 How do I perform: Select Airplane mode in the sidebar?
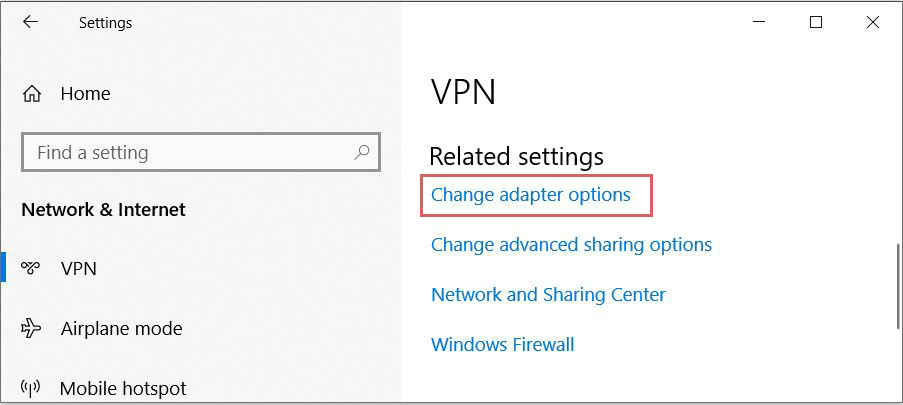pos(122,328)
